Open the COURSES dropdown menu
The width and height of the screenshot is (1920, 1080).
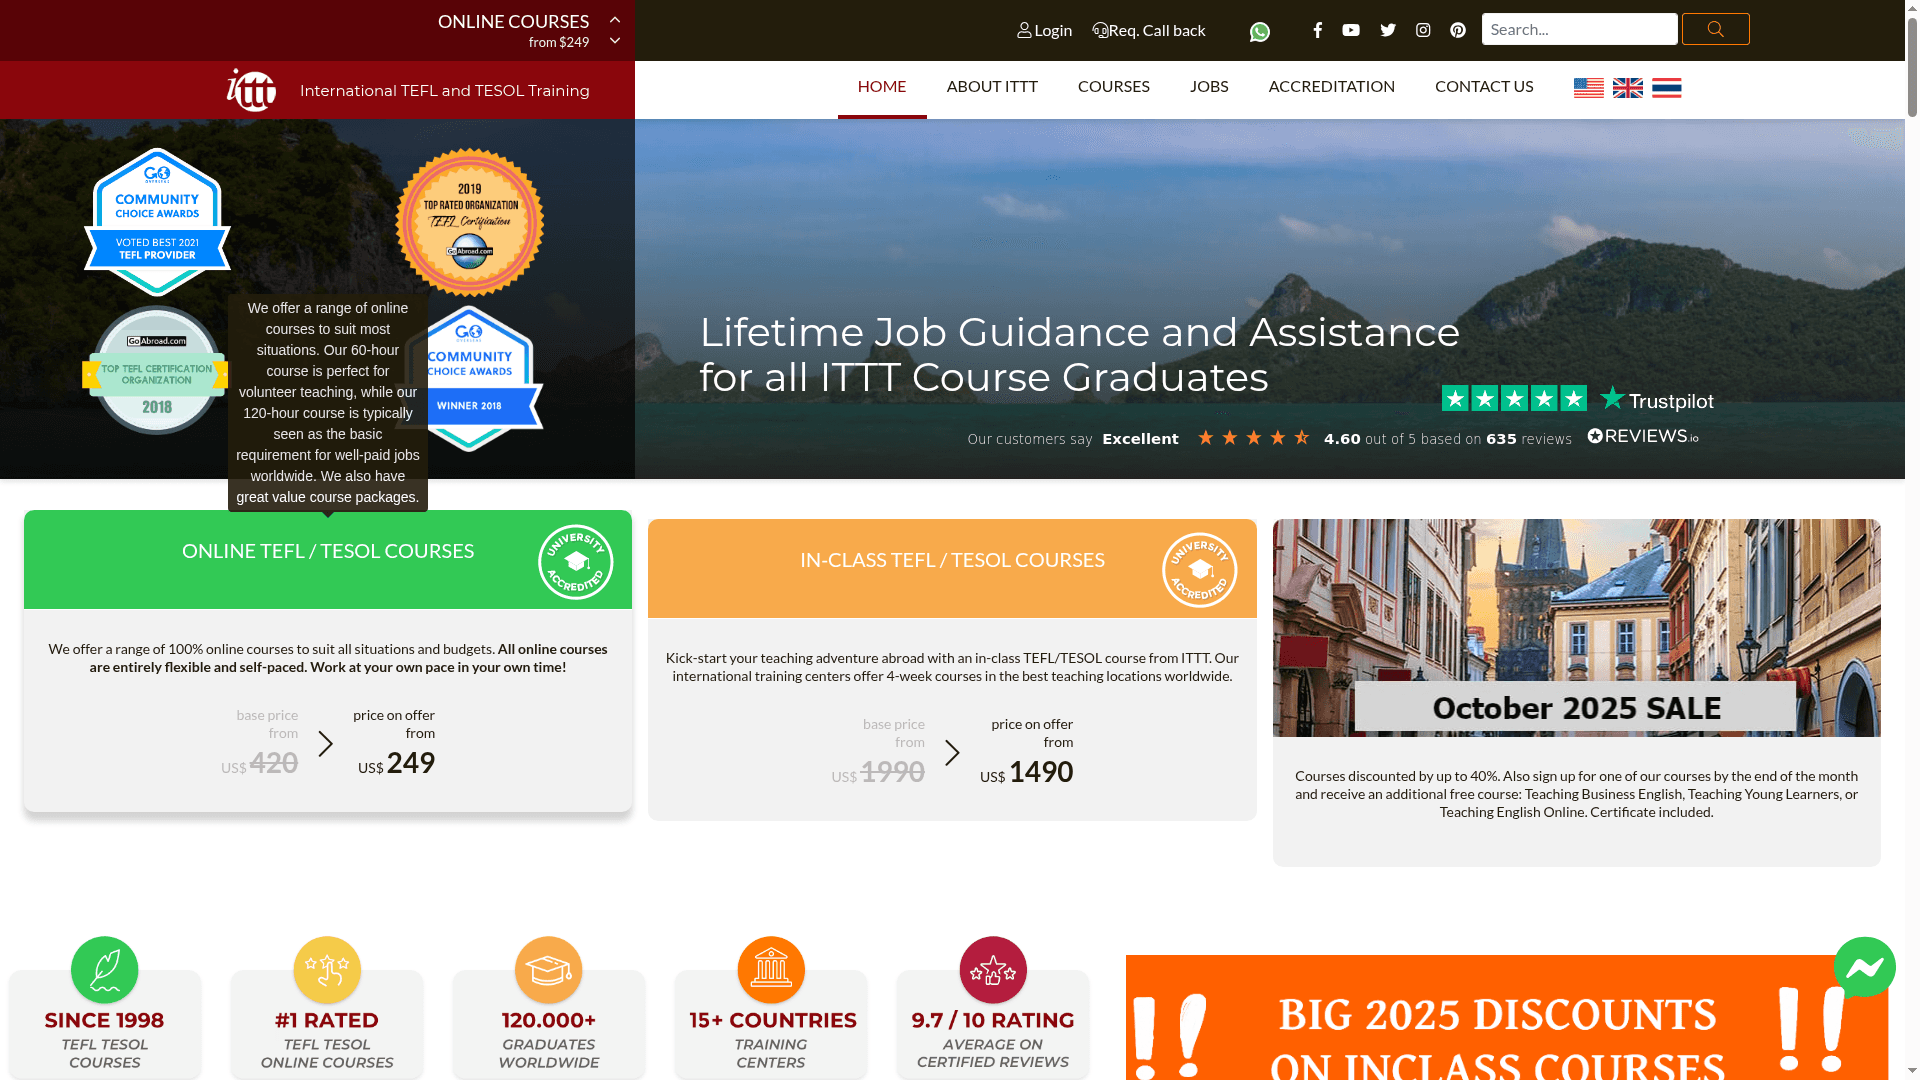[1113, 87]
